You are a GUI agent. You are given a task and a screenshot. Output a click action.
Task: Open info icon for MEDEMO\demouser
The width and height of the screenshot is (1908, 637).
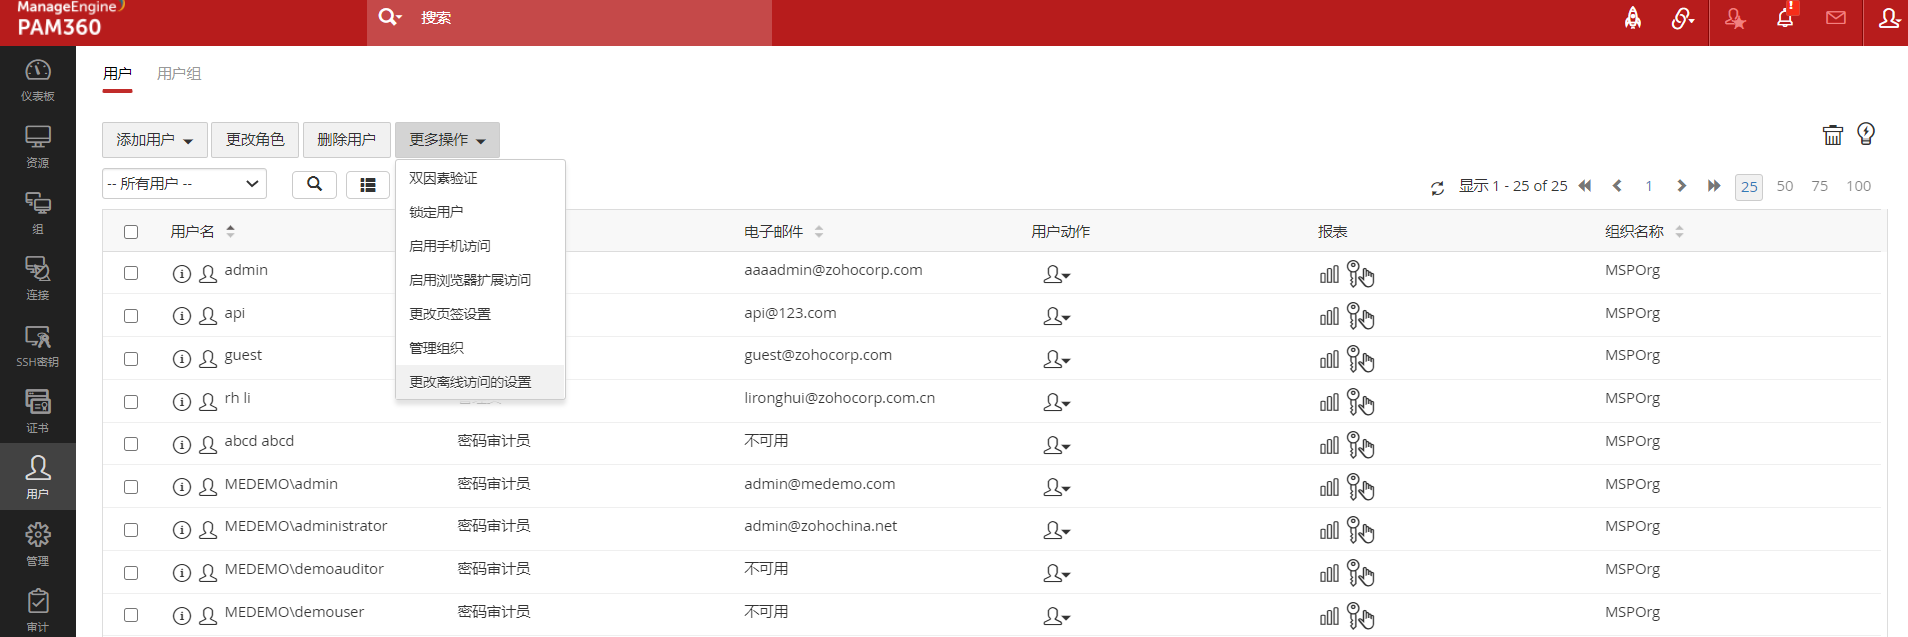pos(181,616)
